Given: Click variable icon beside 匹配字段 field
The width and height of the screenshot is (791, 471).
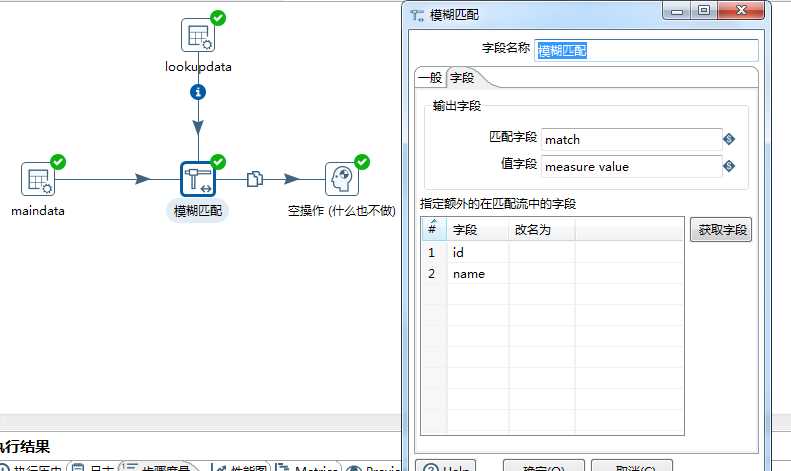Looking at the screenshot, I should [x=729, y=139].
